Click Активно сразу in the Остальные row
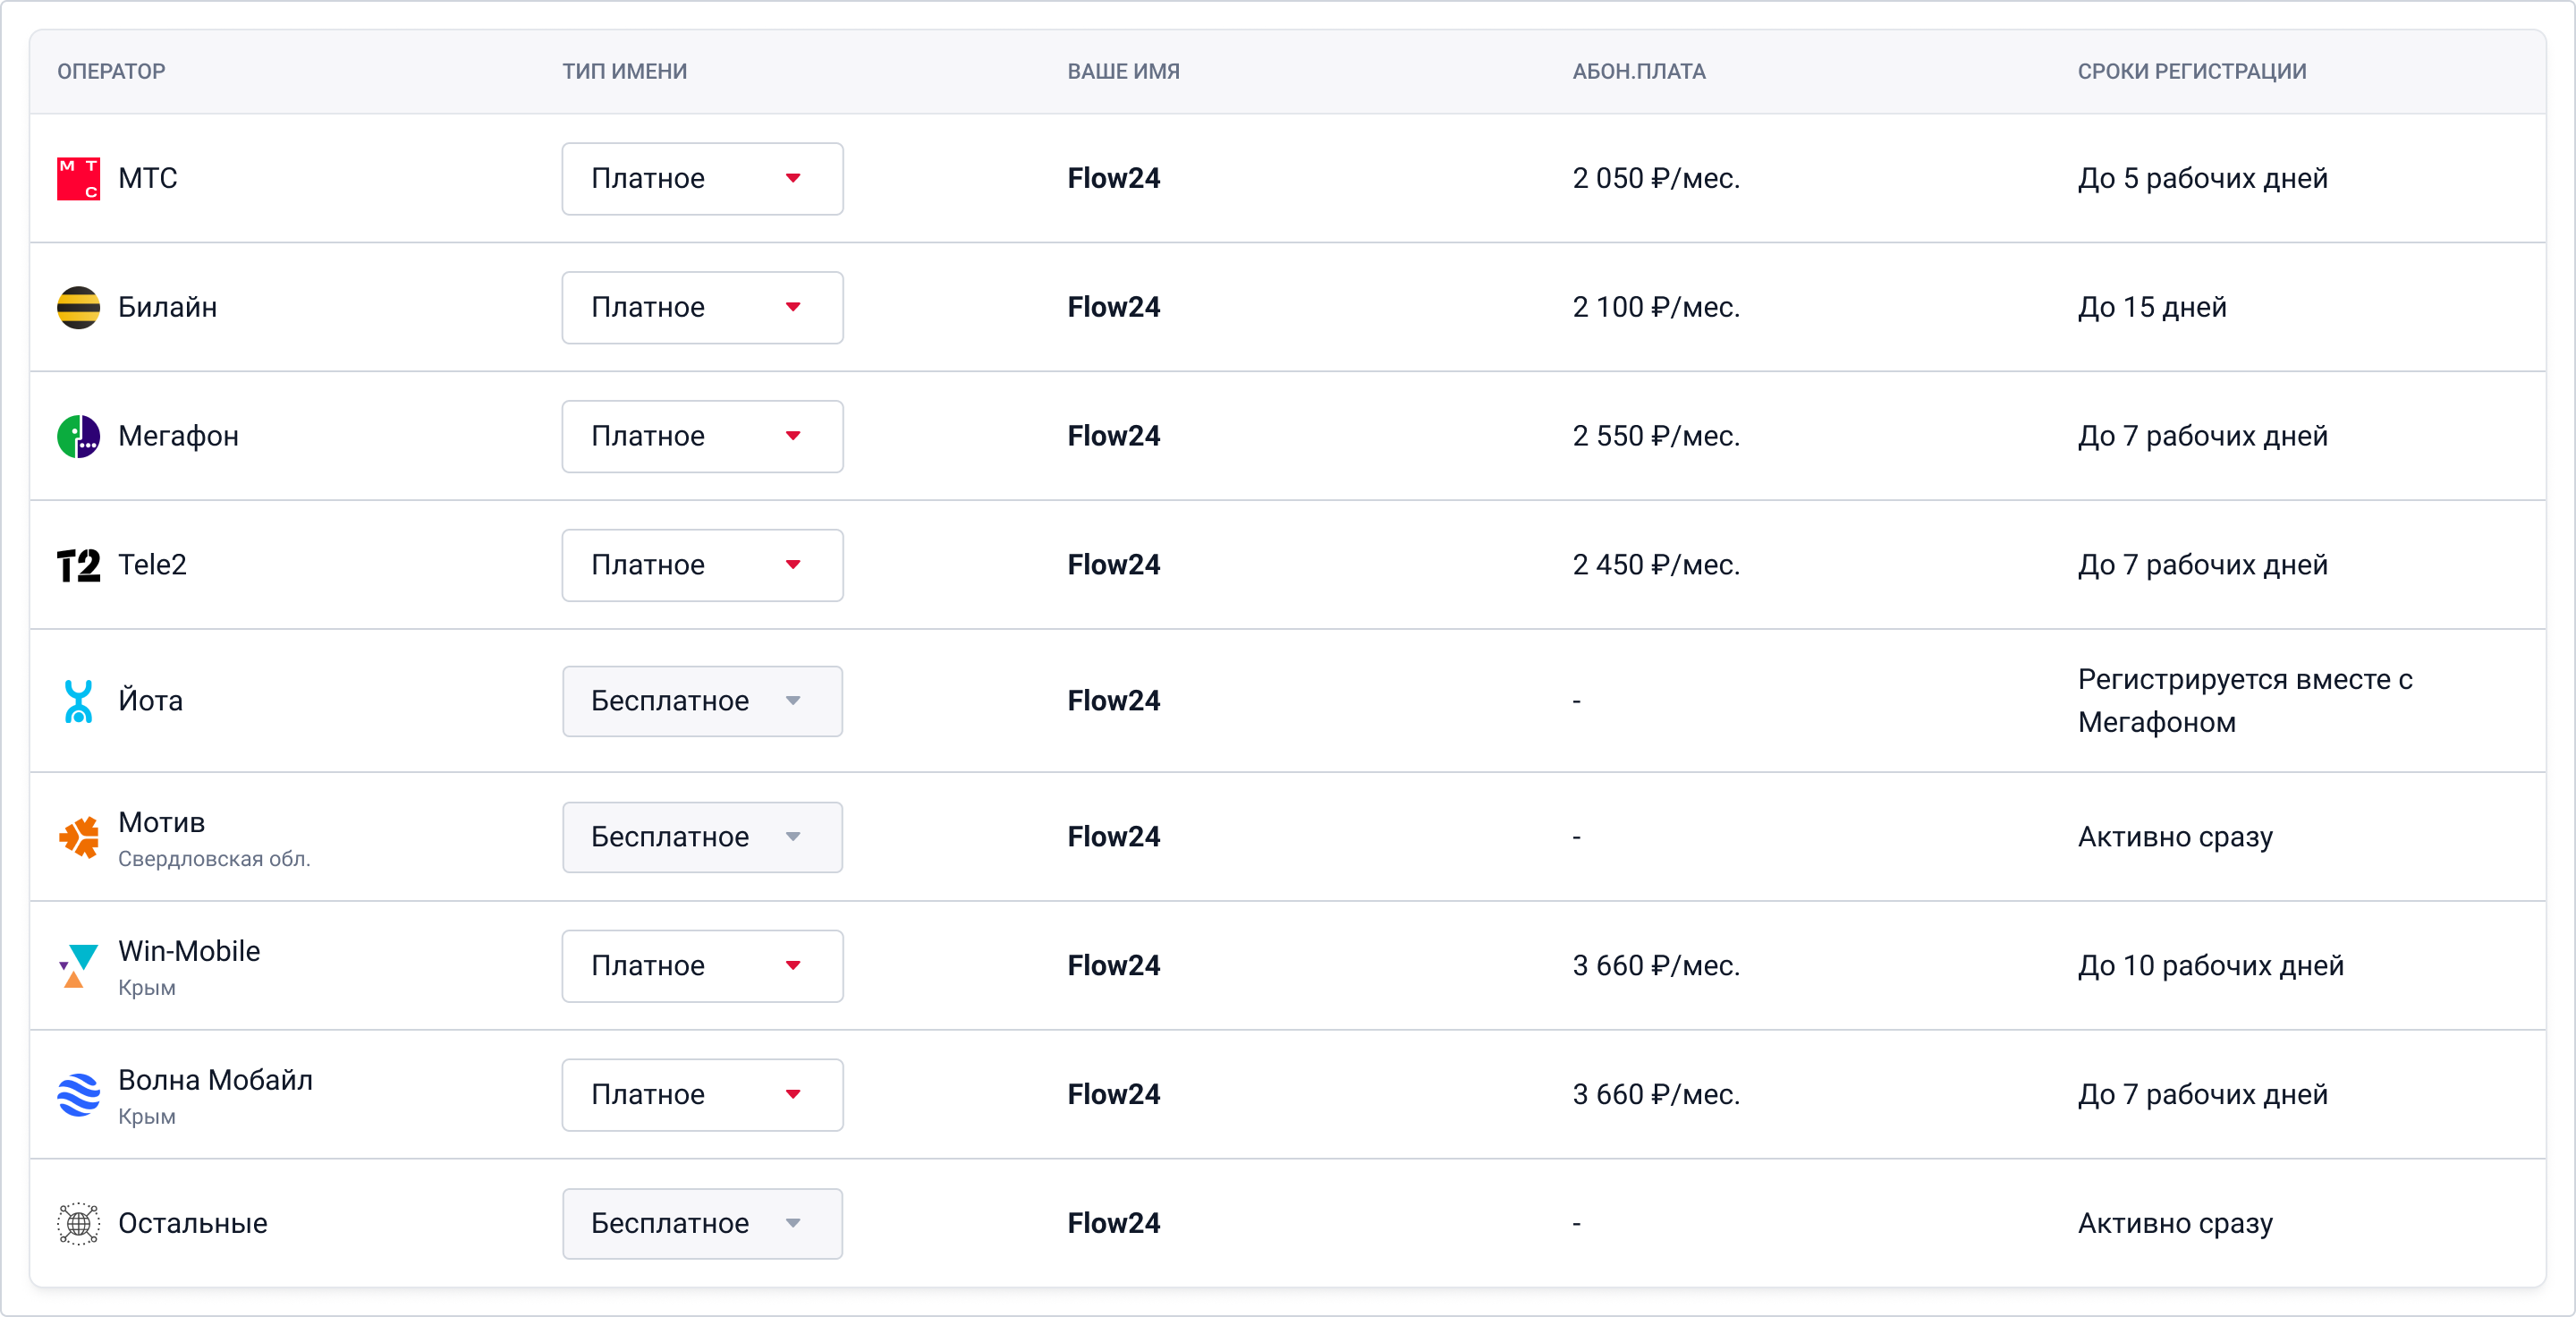The height and width of the screenshot is (1317, 2576). (x=2175, y=1224)
